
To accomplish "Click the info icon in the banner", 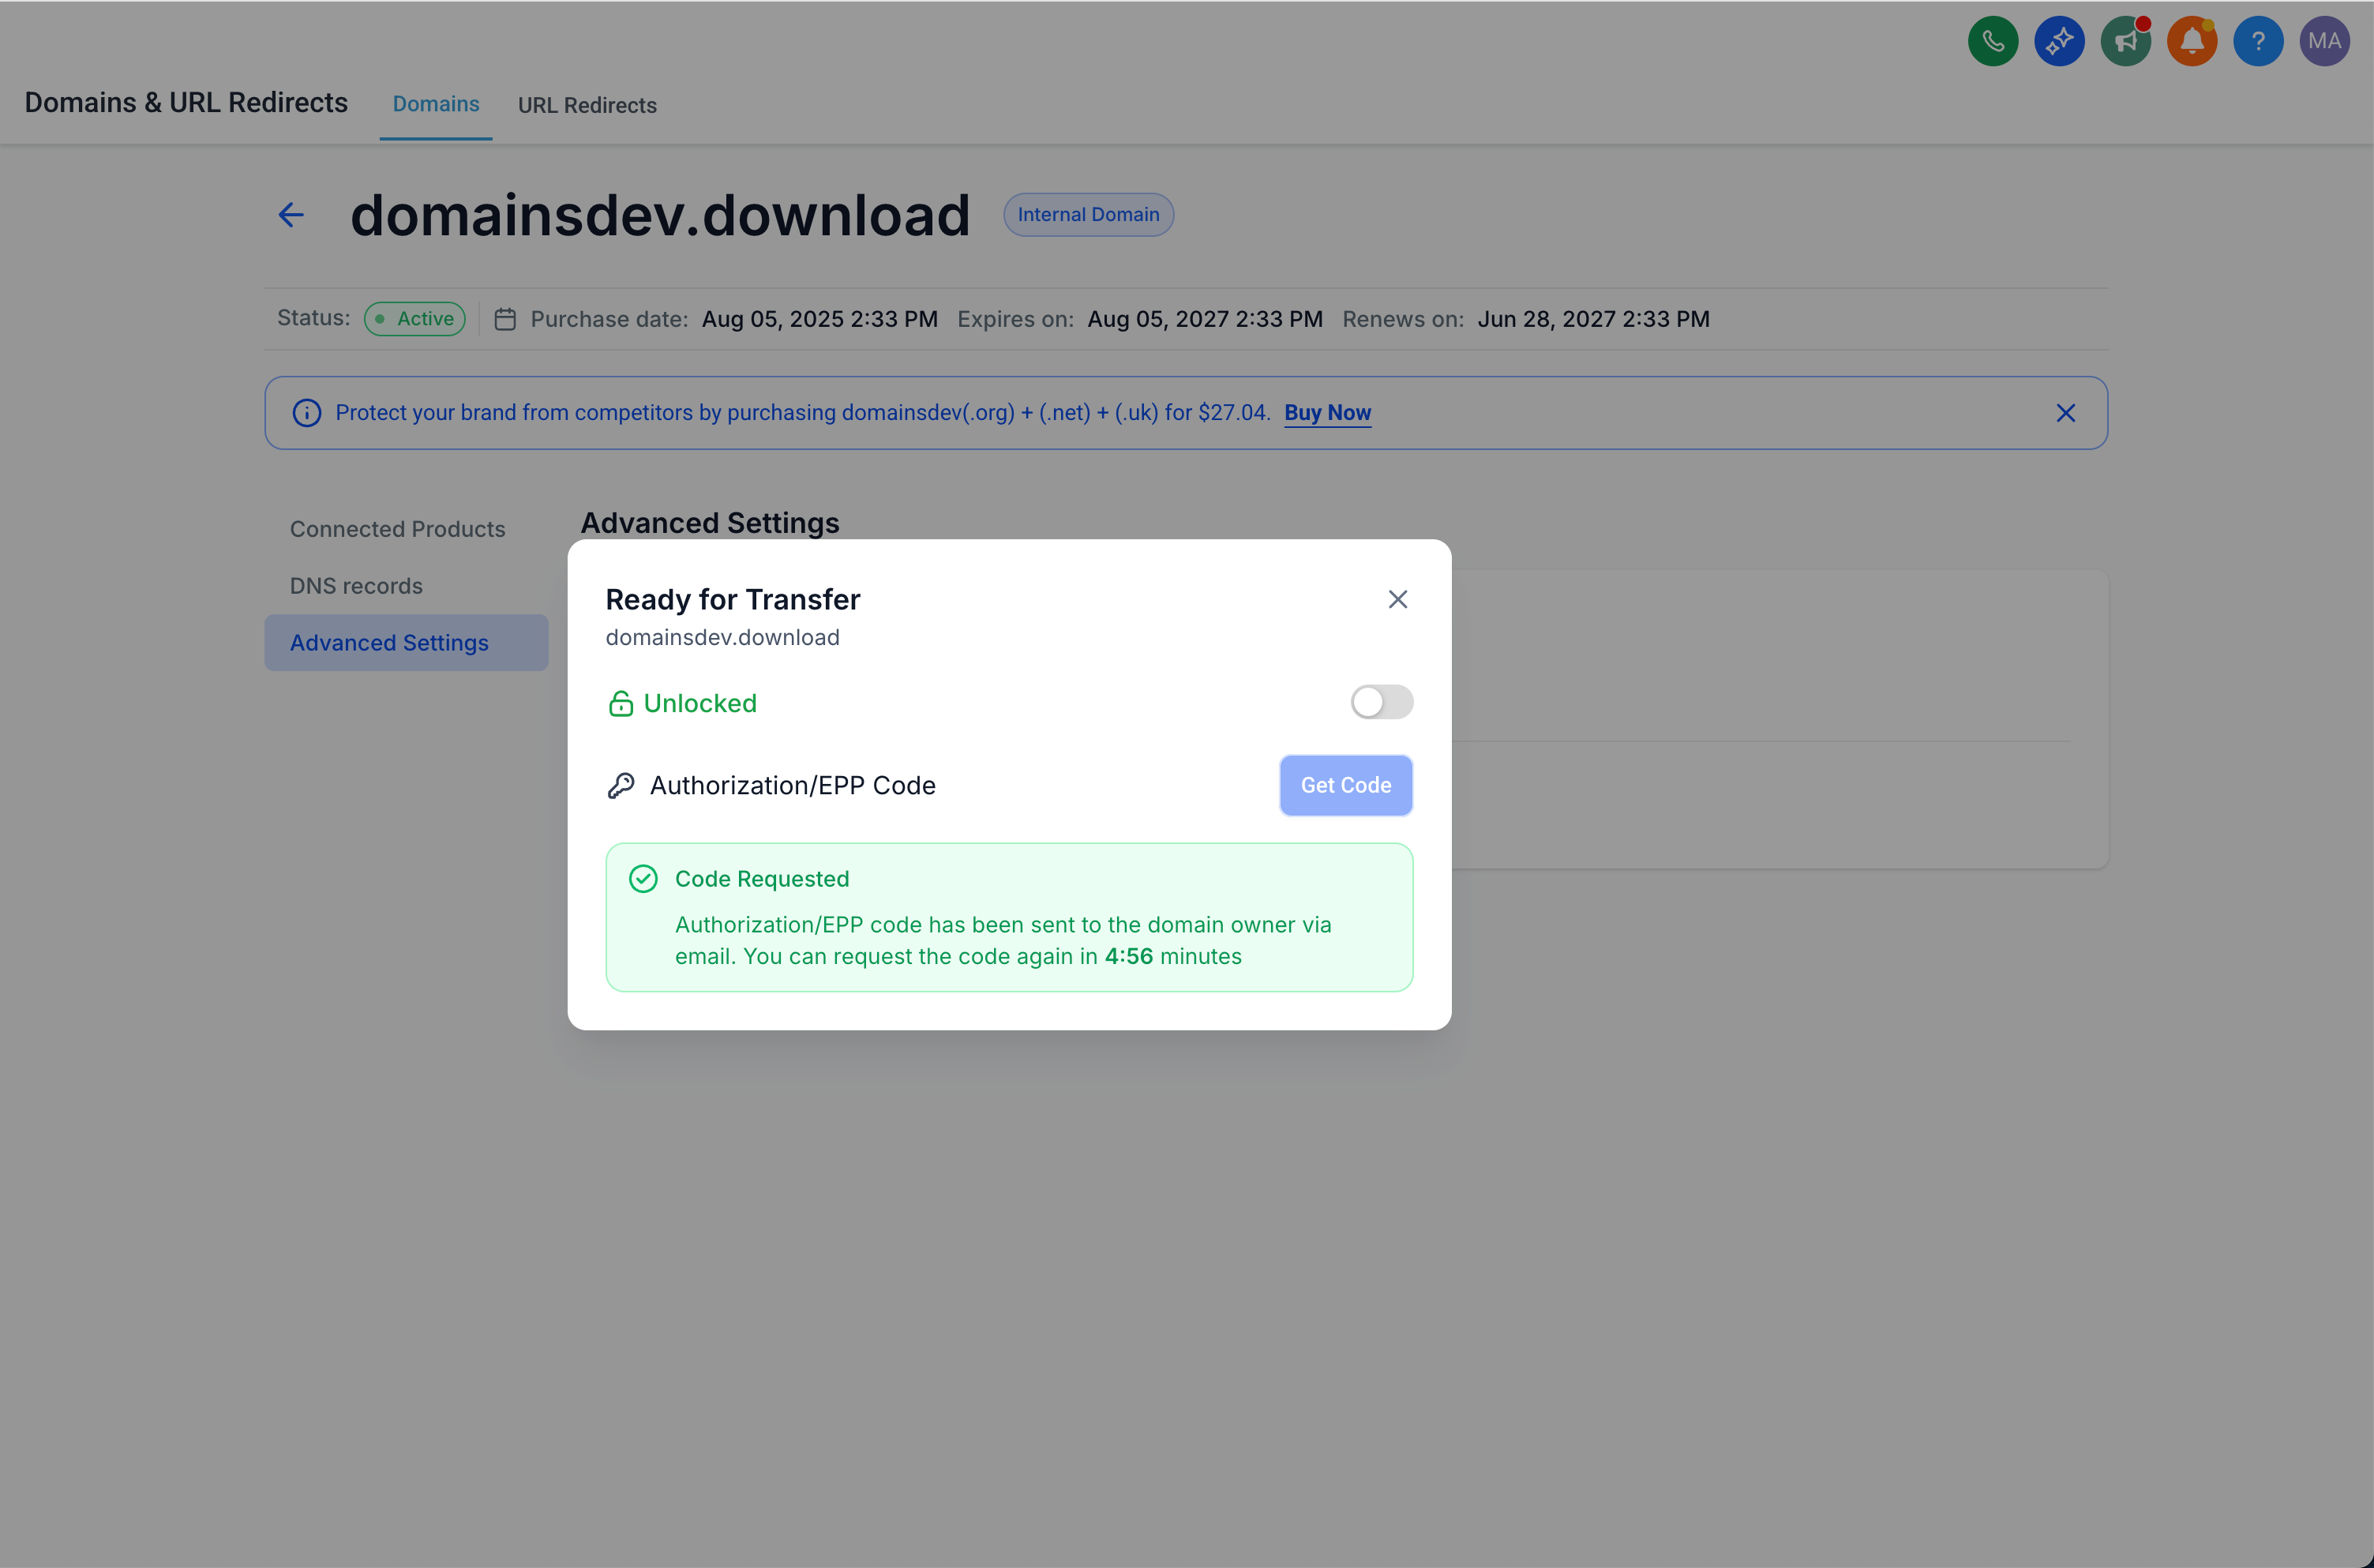I will click(307, 413).
